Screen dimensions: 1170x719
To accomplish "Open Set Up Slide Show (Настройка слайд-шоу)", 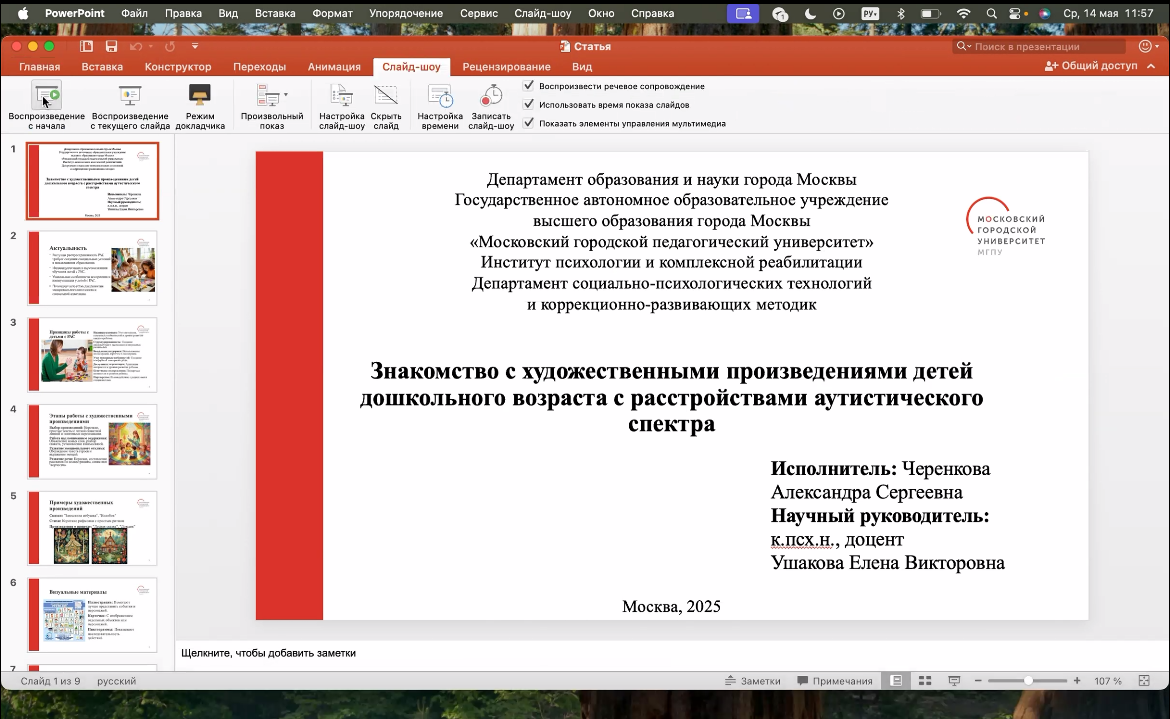I will pyautogui.click(x=341, y=96).
